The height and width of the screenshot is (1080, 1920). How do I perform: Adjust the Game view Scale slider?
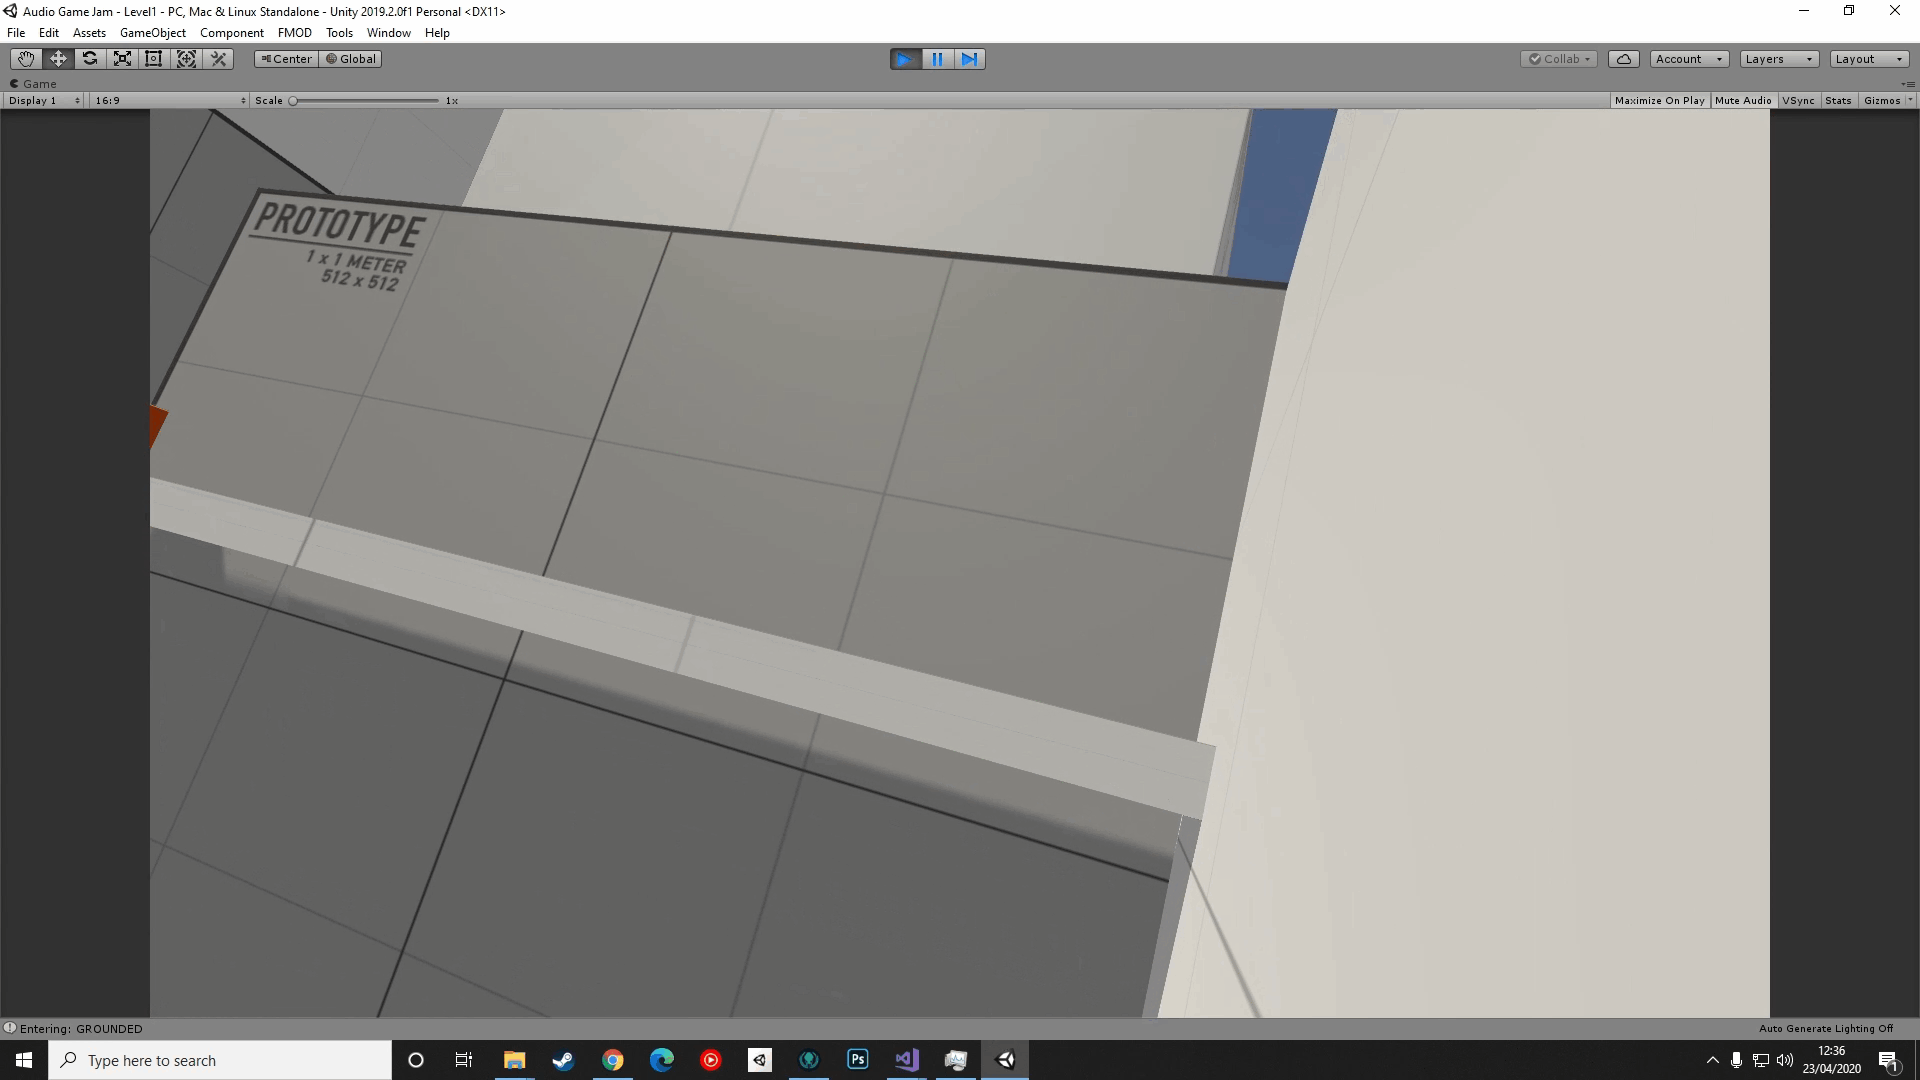pyautogui.click(x=364, y=100)
